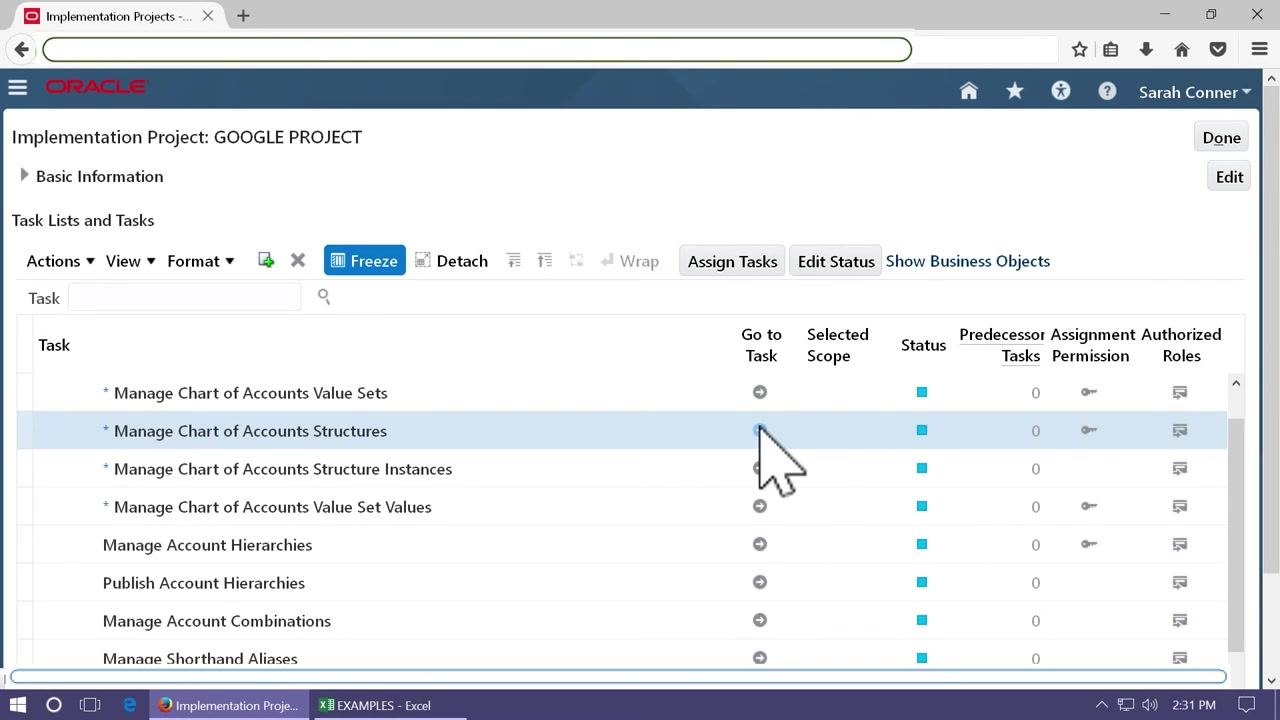The height and width of the screenshot is (720, 1280).
Task: Open the View dropdown menu
Action: [130, 261]
